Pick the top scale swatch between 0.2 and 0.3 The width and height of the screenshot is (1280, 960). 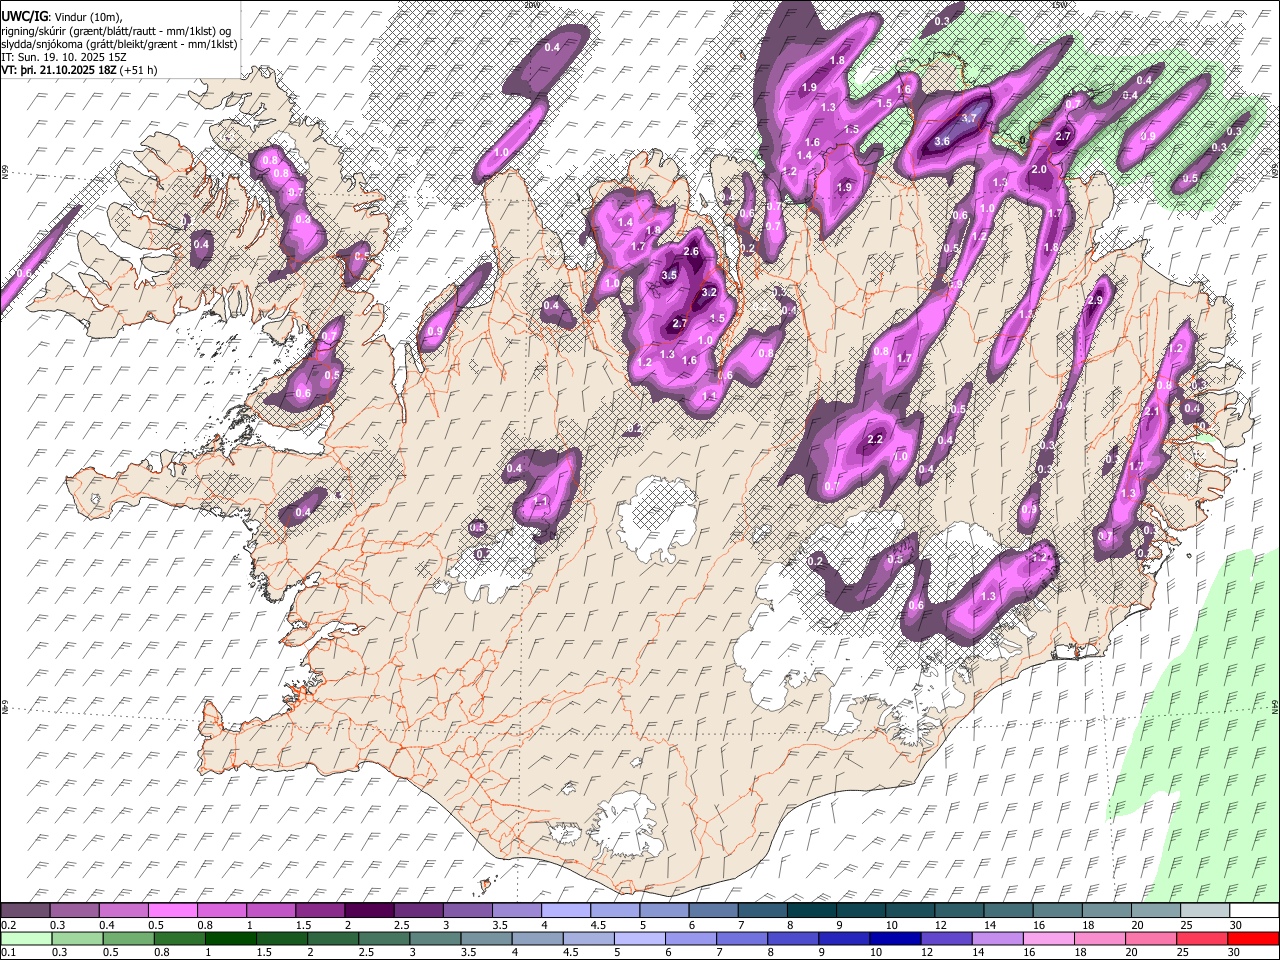[26, 911]
